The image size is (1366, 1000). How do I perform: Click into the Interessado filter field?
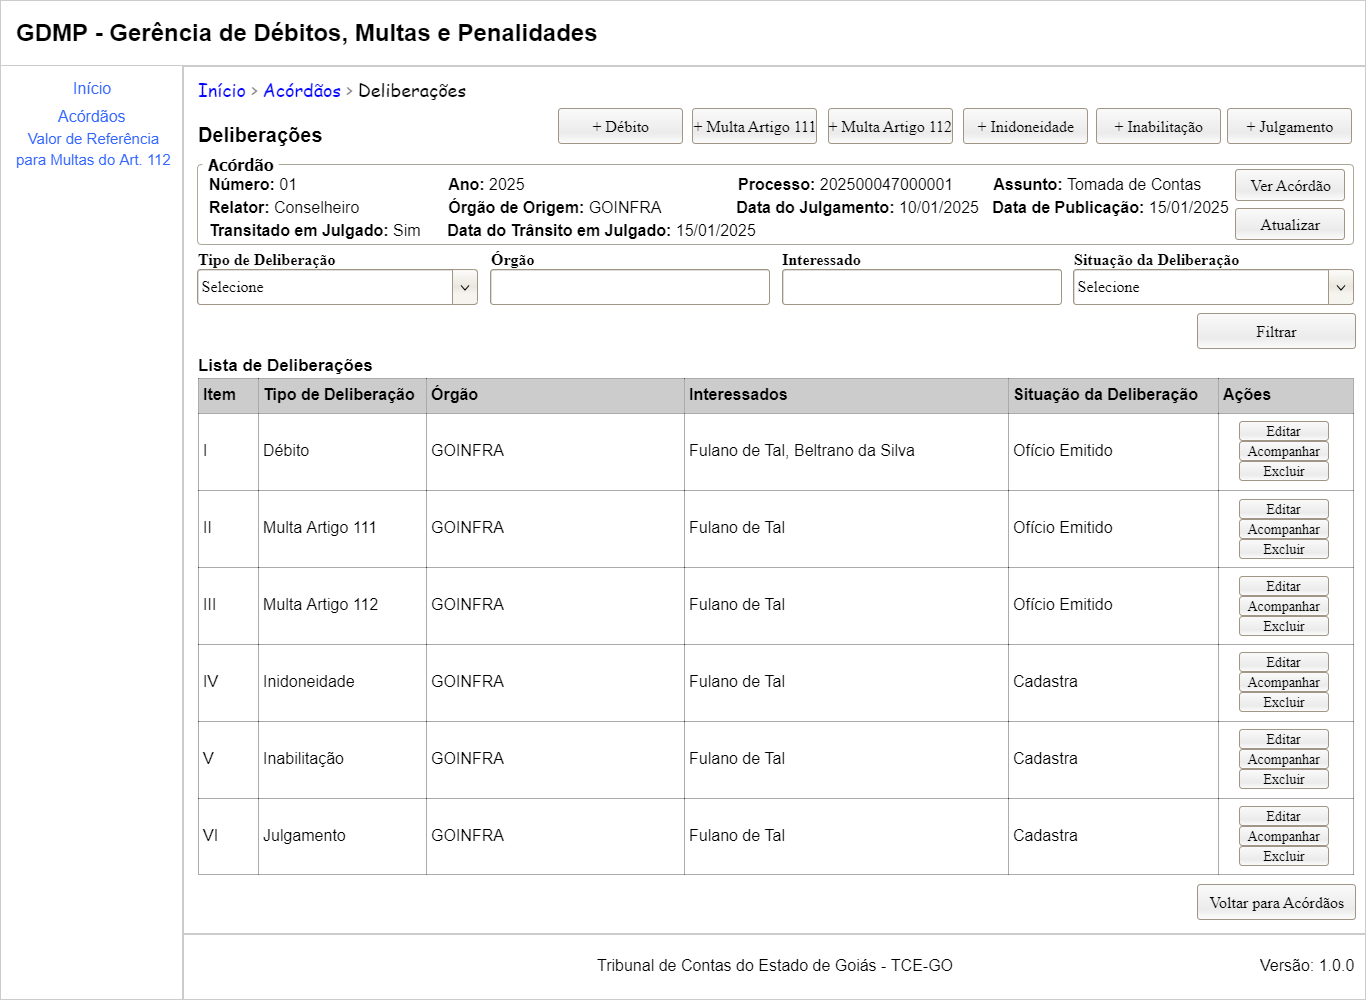[x=921, y=288]
